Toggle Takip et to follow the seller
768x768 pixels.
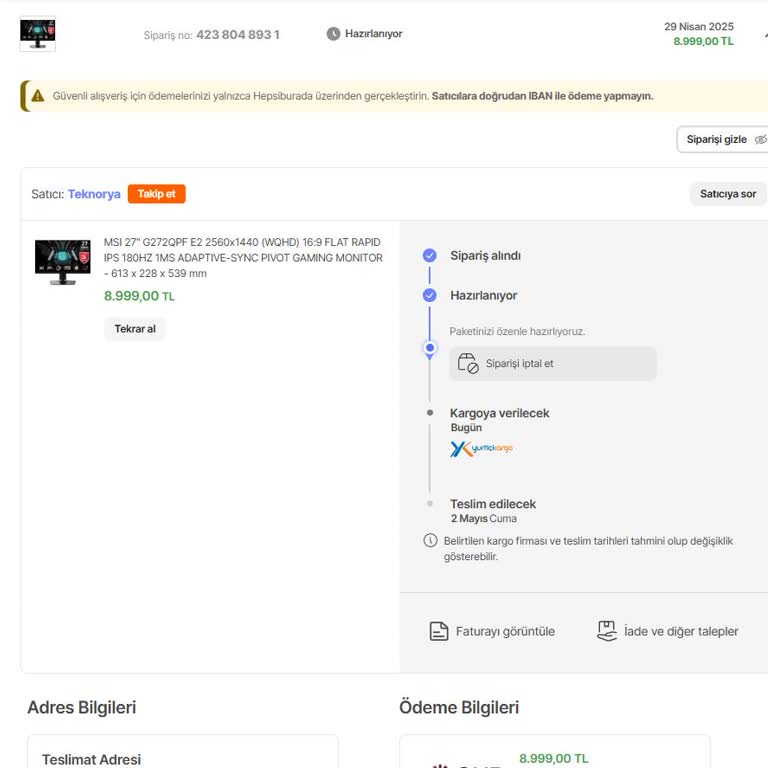click(156, 194)
